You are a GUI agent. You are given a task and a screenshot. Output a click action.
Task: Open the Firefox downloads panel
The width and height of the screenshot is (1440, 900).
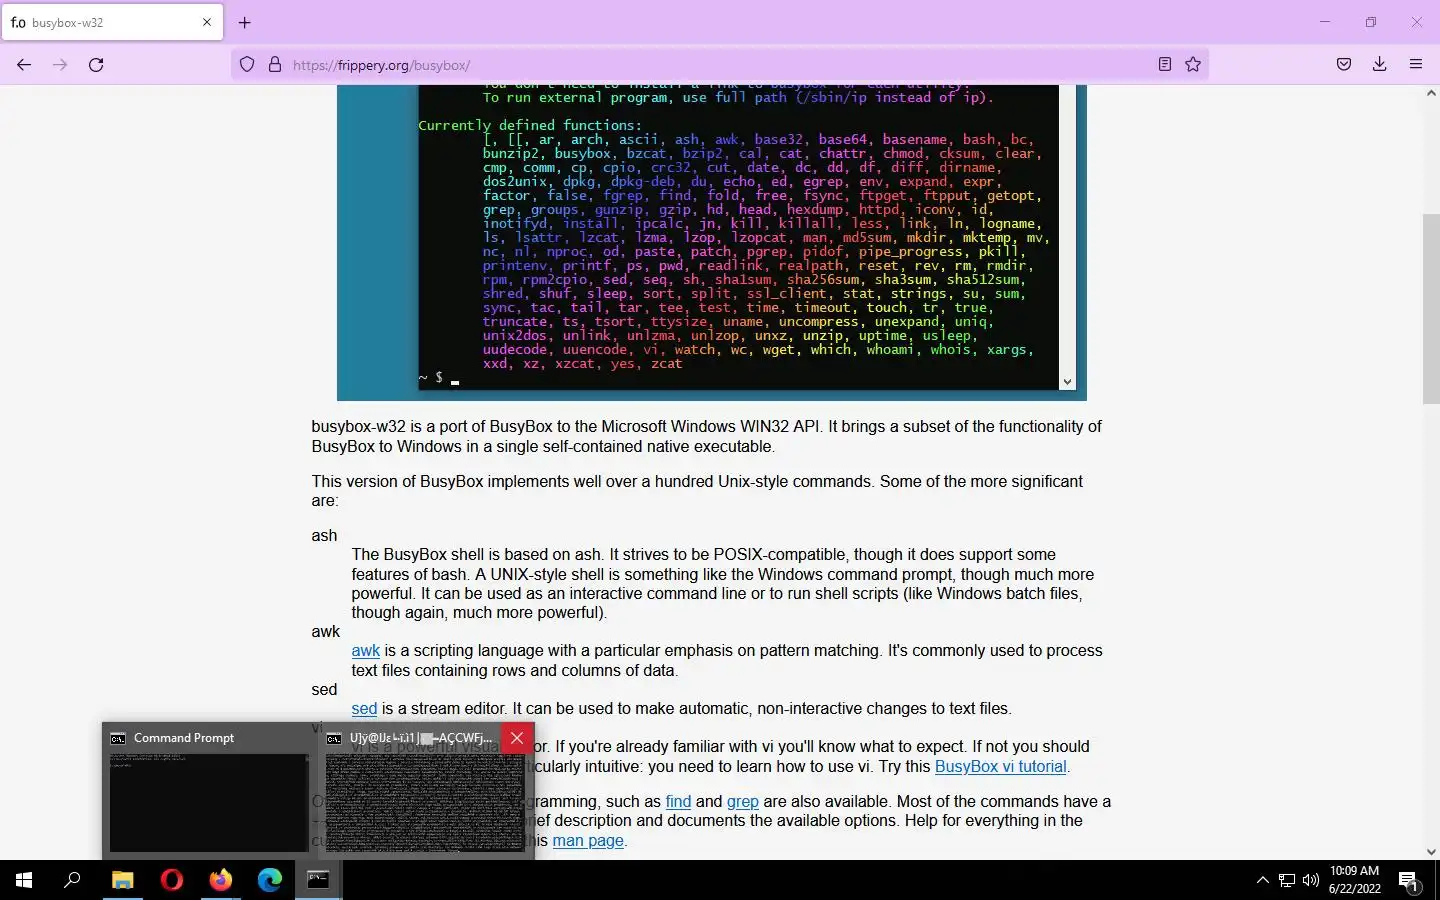(1380, 65)
